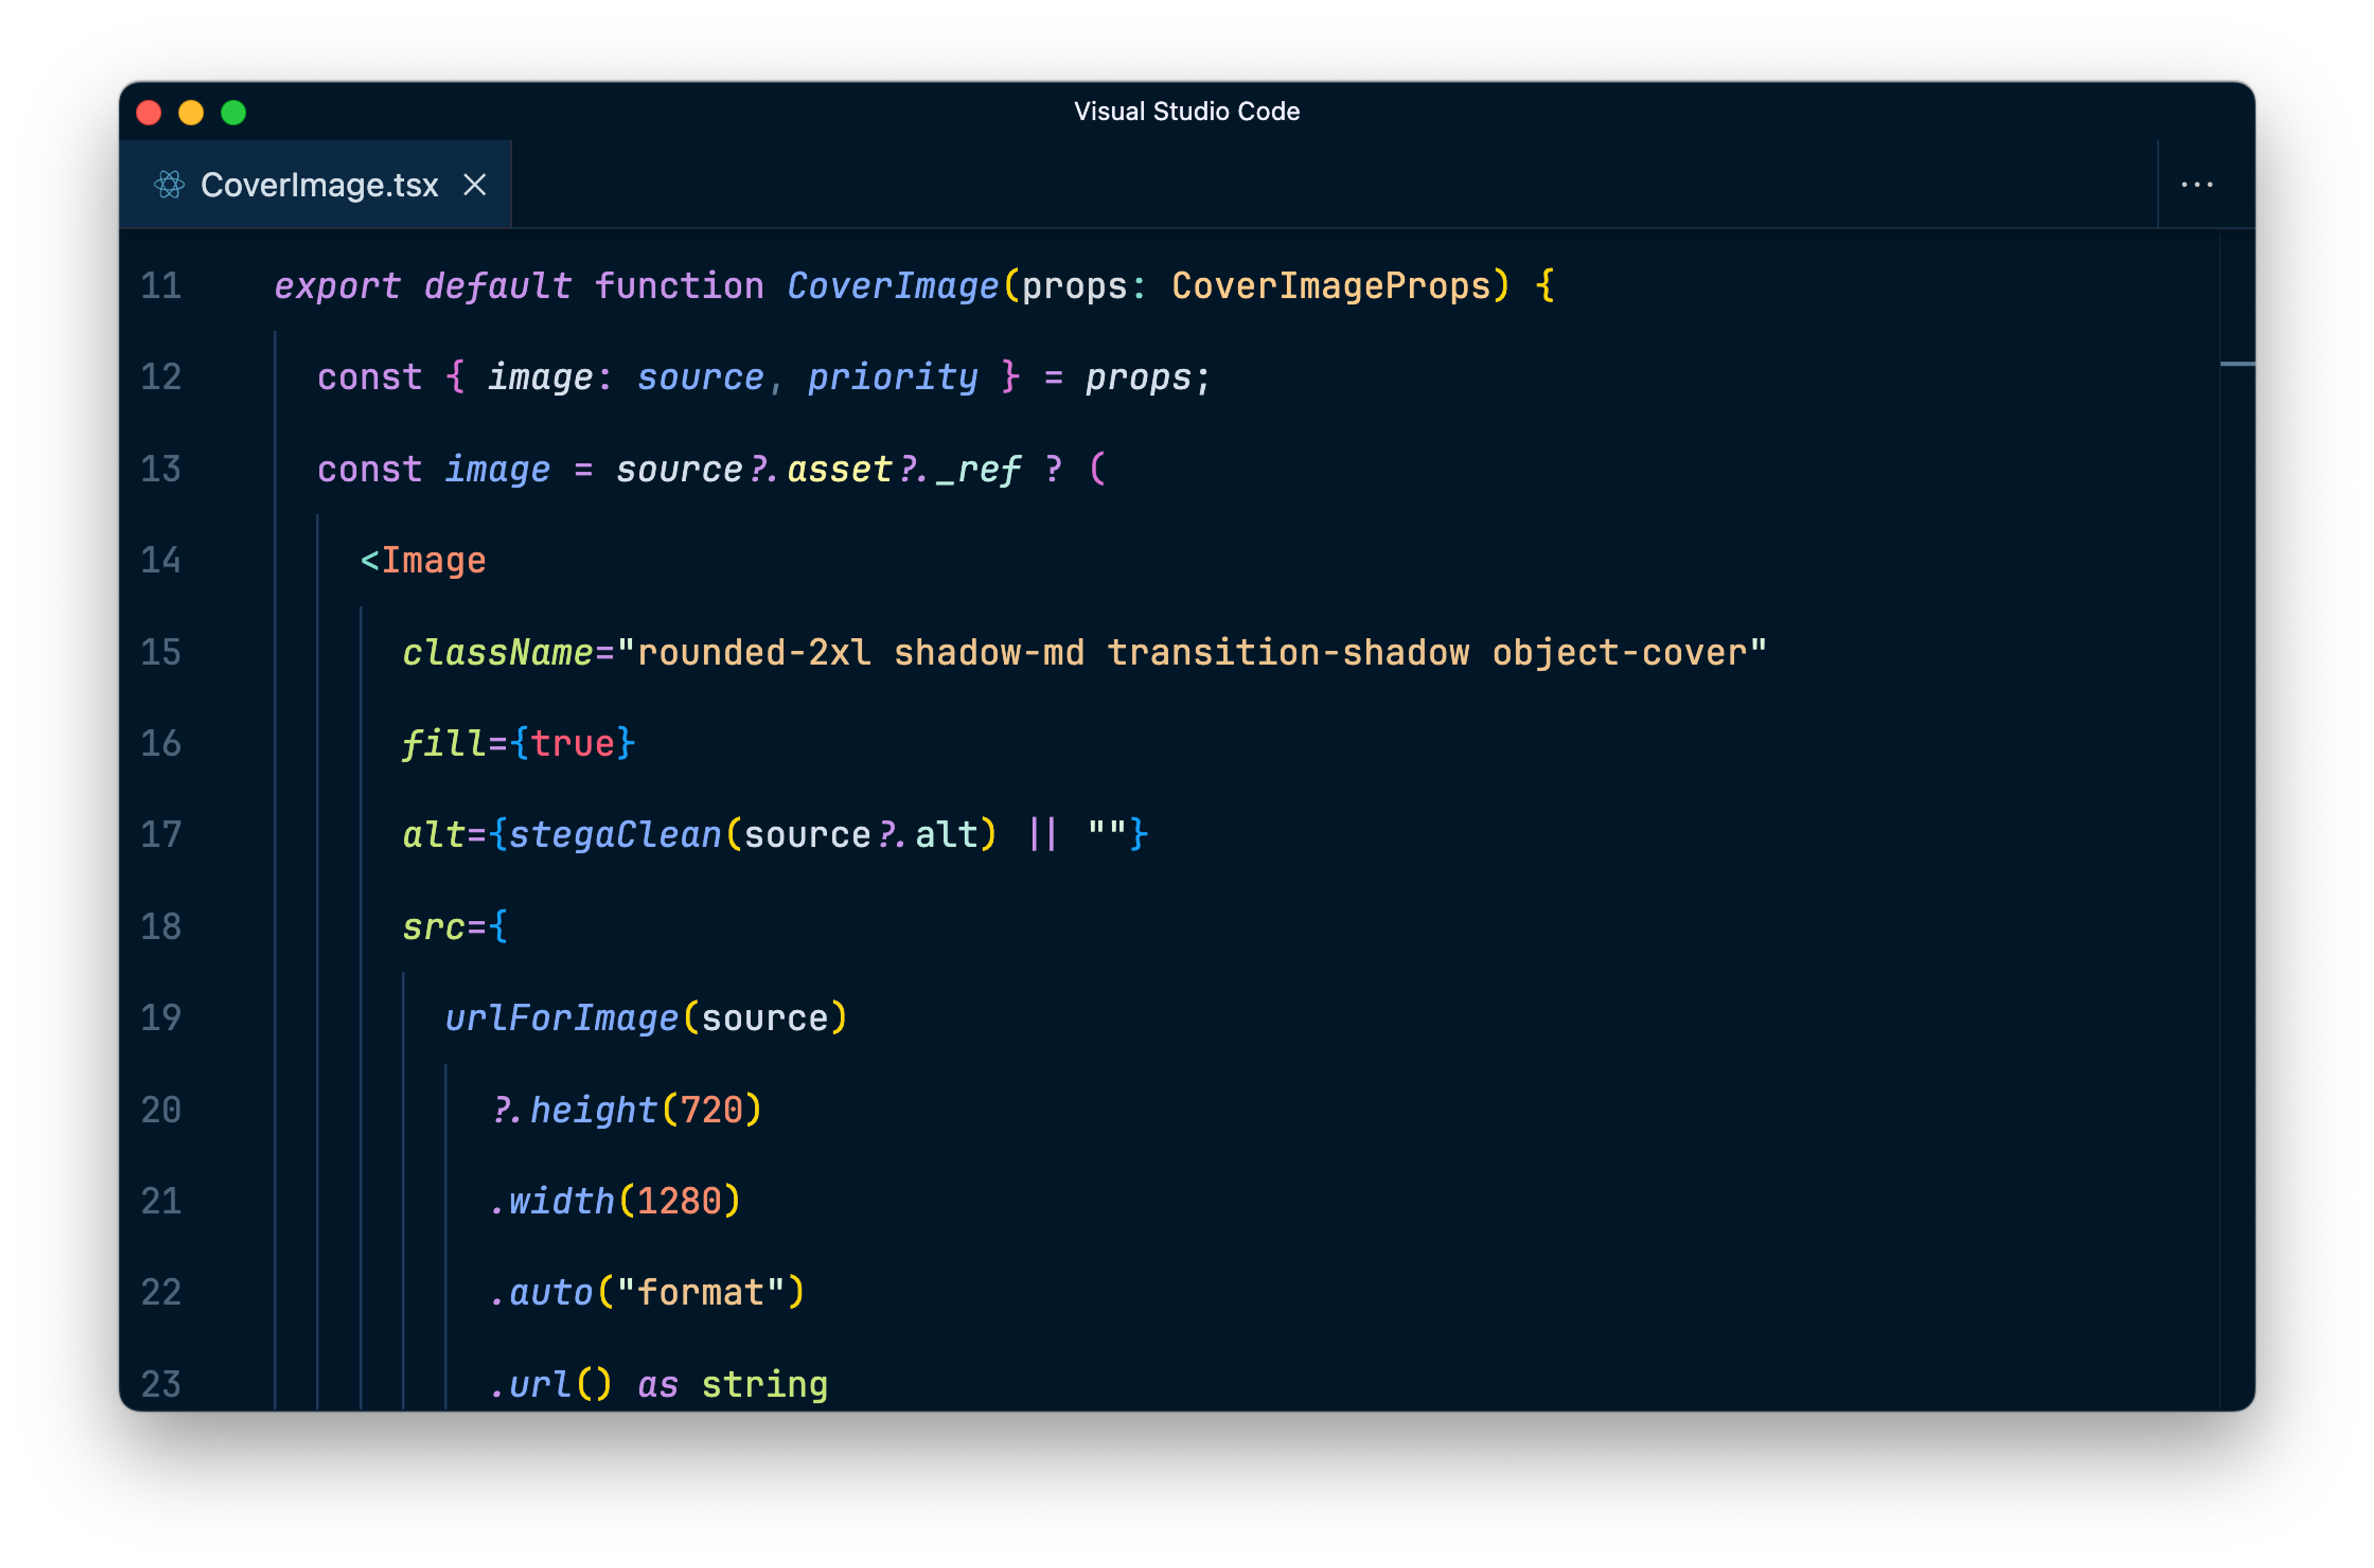Click the true value in fill attribute

pyautogui.click(x=572, y=743)
